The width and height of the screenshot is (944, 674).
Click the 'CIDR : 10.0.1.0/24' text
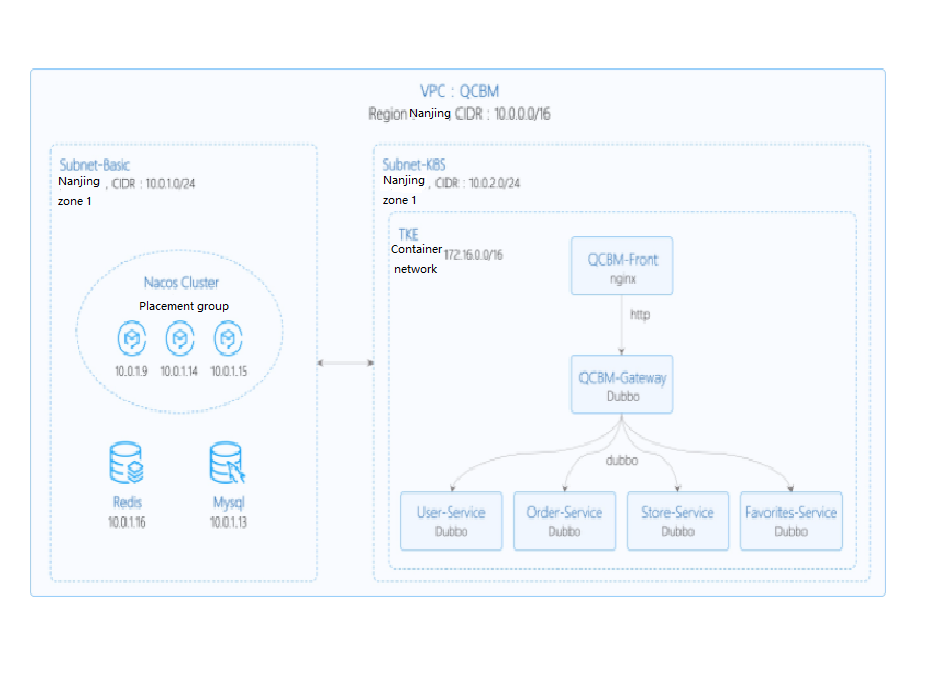[x=153, y=184]
